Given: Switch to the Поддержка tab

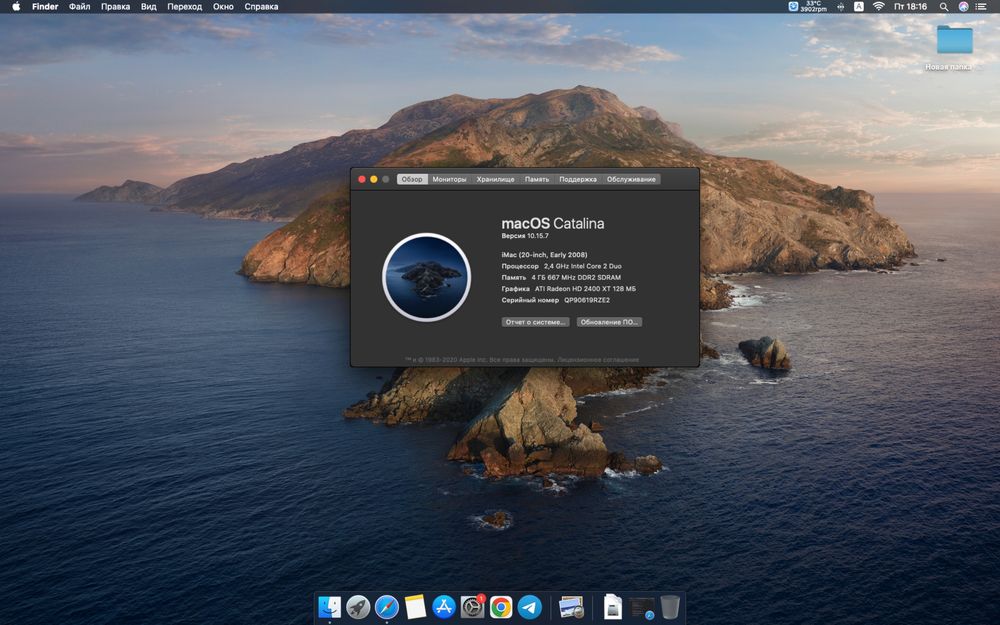Looking at the screenshot, I should coord(578,179).
